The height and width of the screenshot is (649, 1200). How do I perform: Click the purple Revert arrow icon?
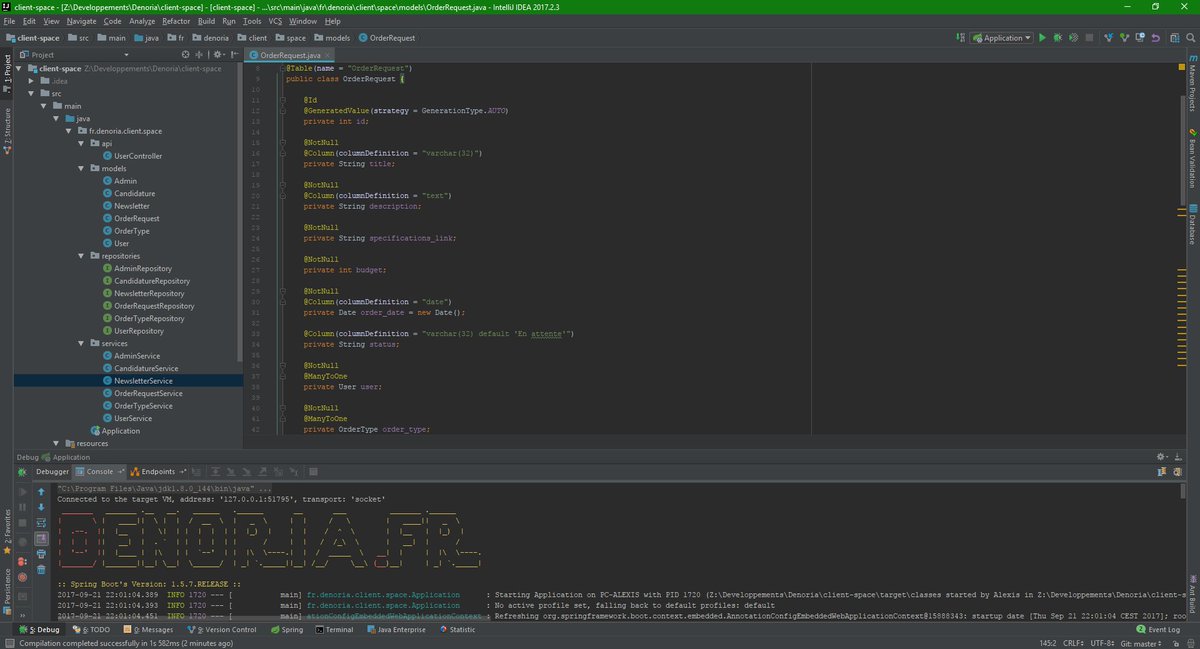click(1156, 38)
